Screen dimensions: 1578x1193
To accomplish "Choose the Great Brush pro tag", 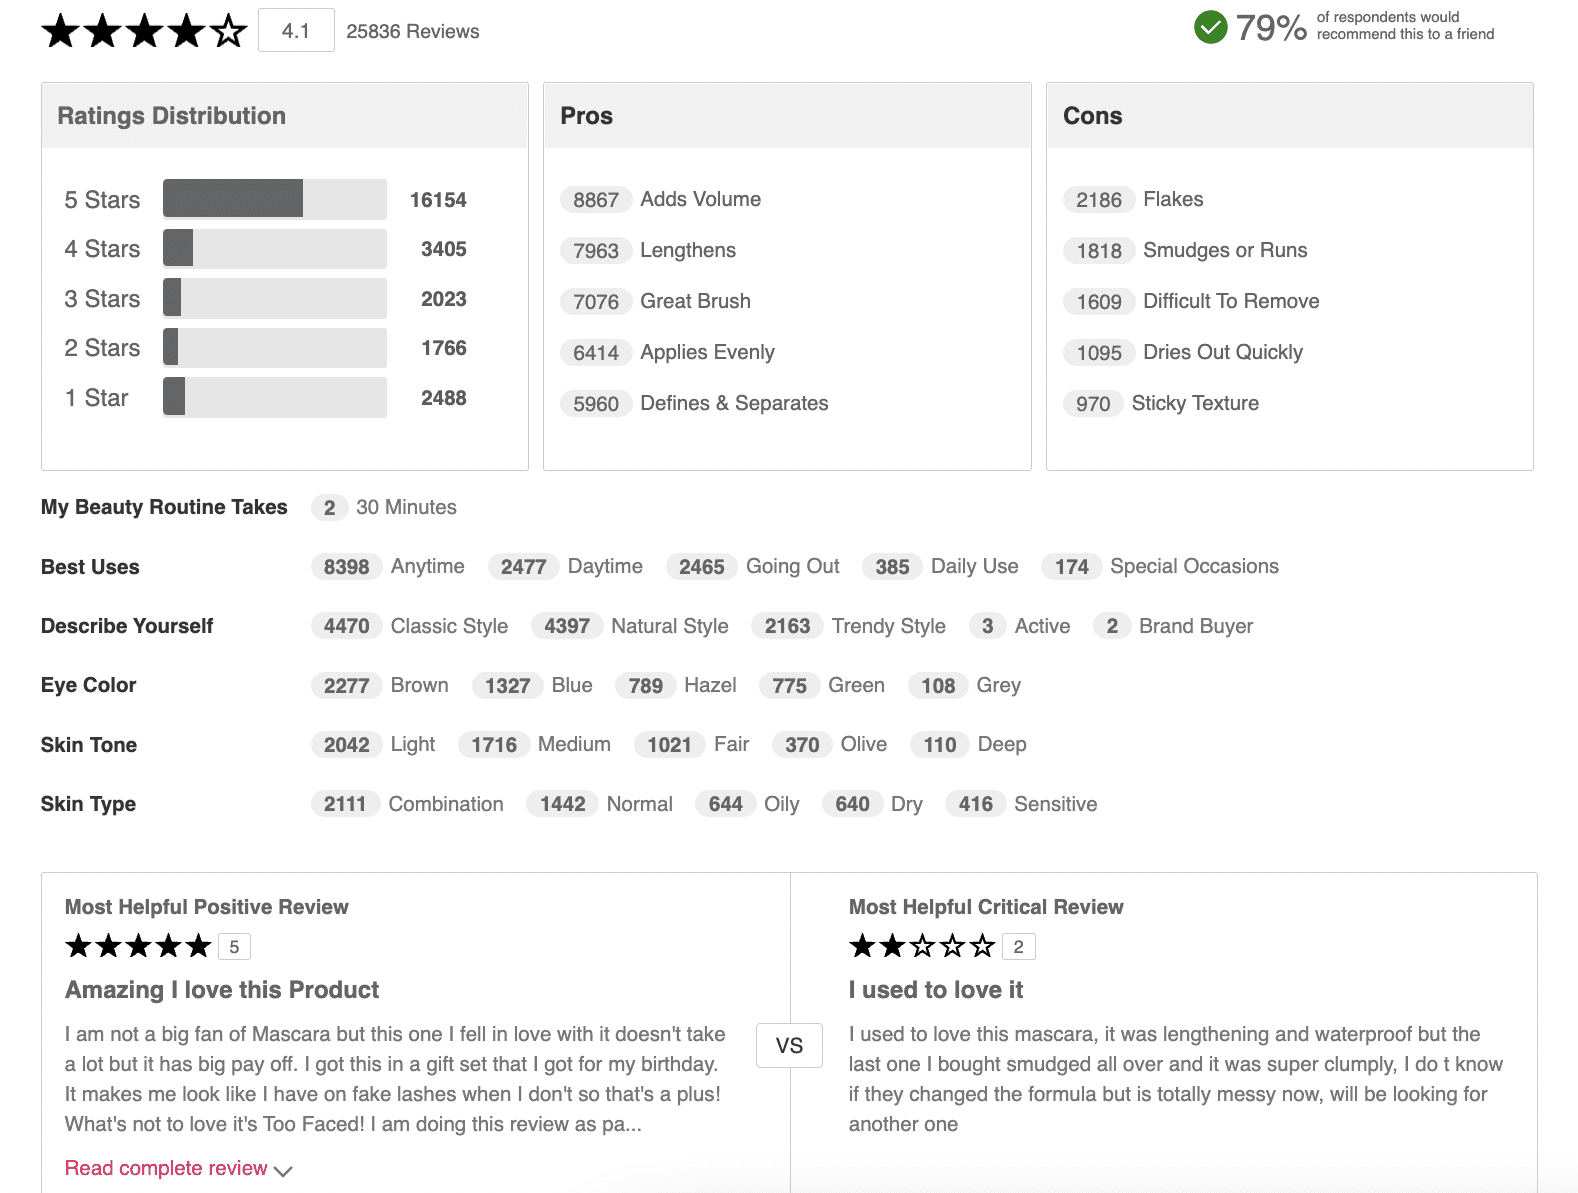I will (694, 301).
